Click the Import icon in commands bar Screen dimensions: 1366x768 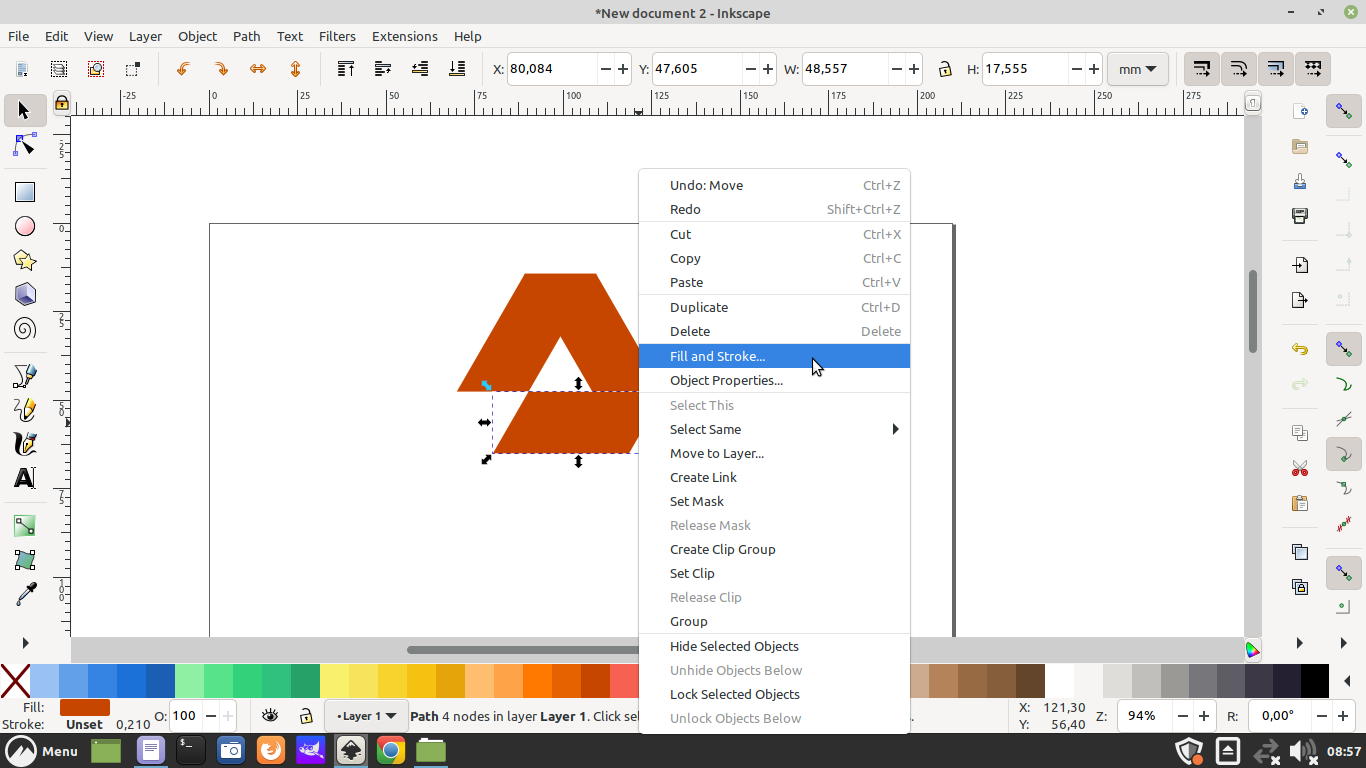click(1300, 265)
